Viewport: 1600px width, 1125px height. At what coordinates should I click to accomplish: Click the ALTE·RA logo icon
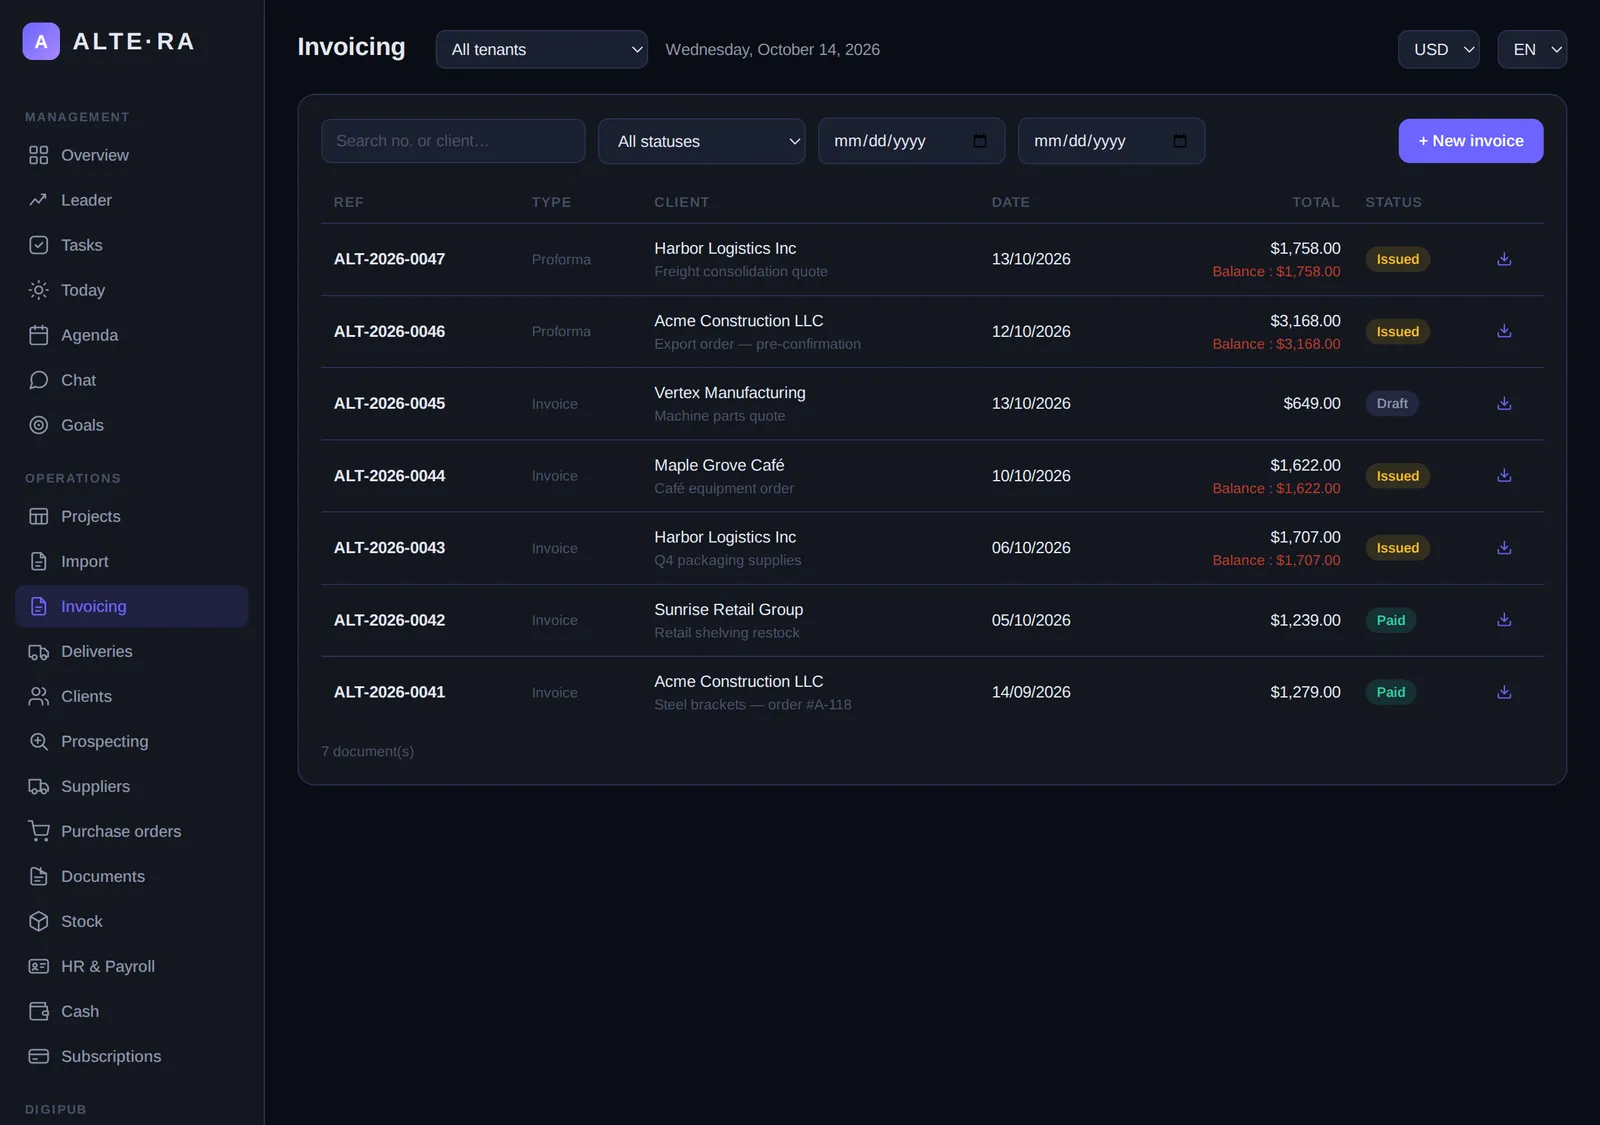(41, 41)
